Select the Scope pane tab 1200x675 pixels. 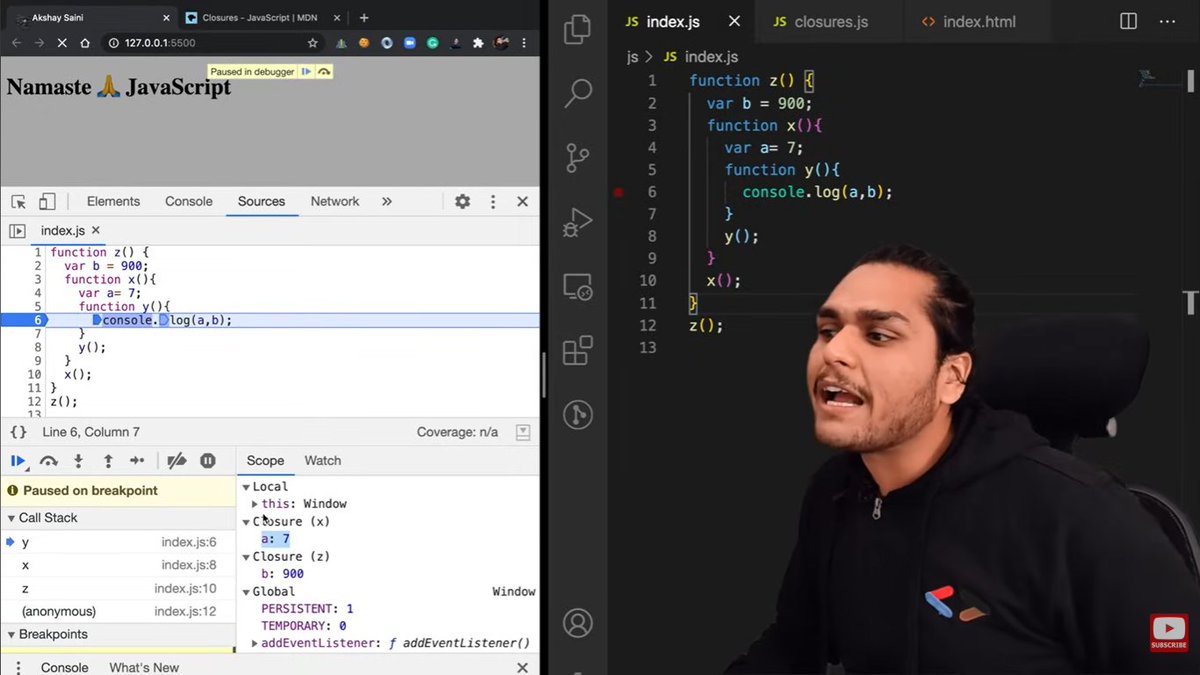(x=265, y=461)
